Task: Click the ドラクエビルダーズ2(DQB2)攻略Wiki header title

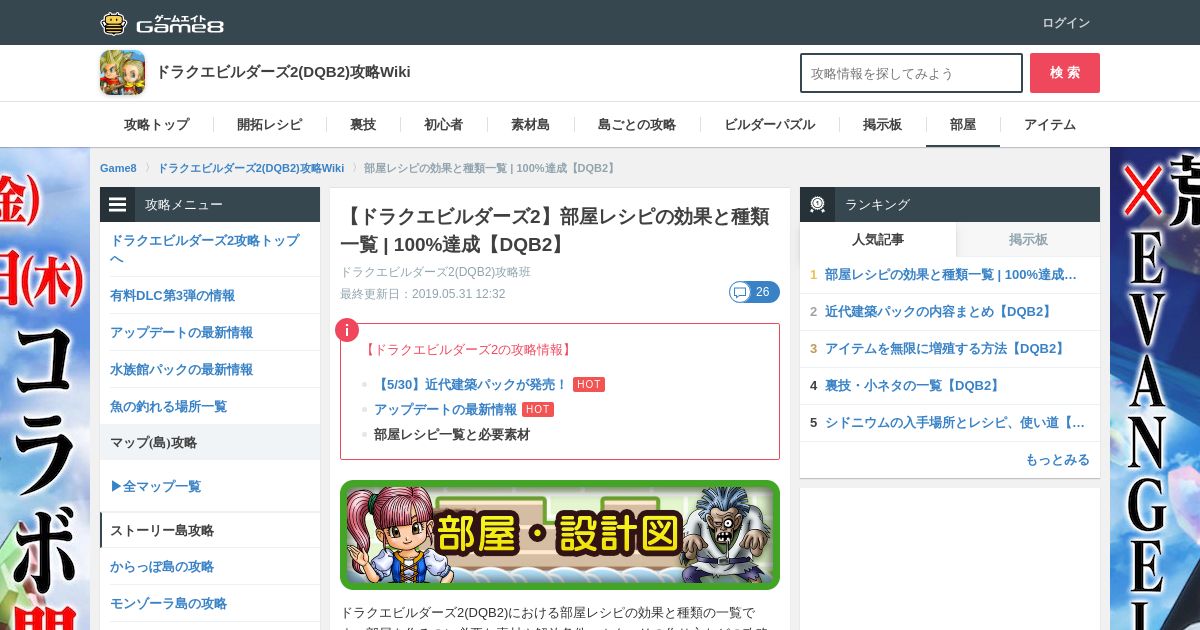Action: point(283,72)
